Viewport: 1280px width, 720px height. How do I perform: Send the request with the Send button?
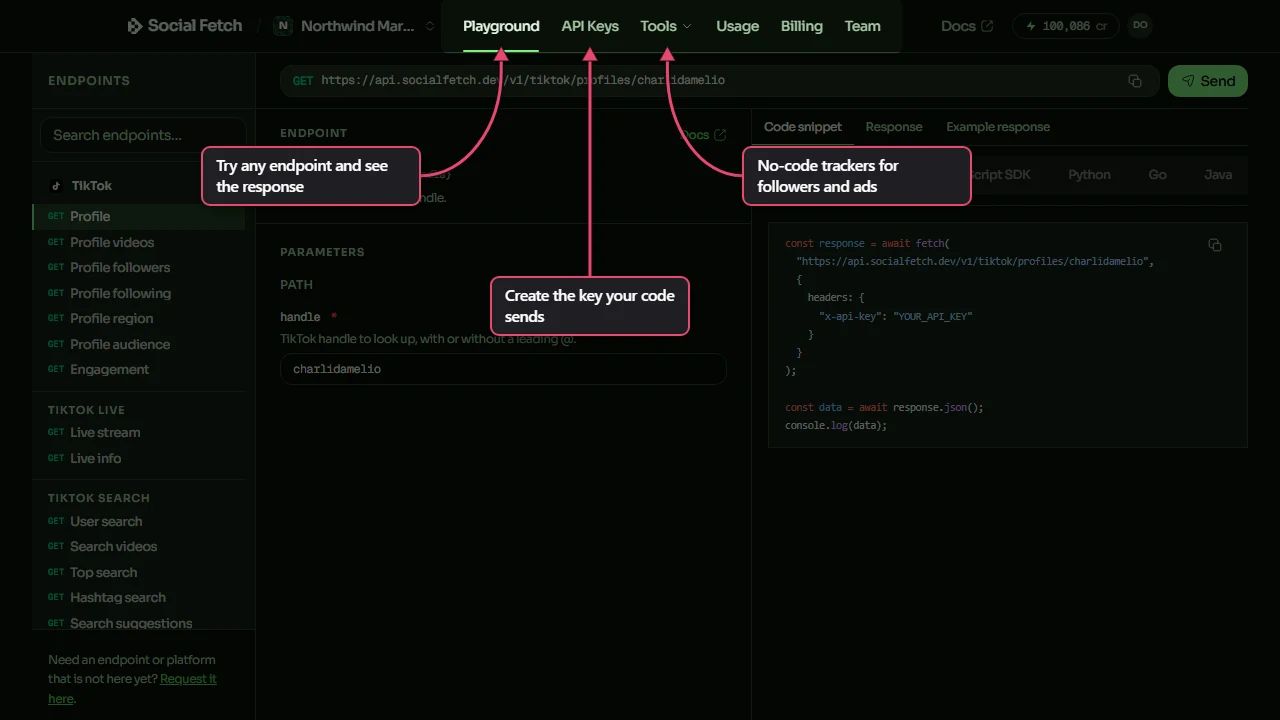point(1208,81)
